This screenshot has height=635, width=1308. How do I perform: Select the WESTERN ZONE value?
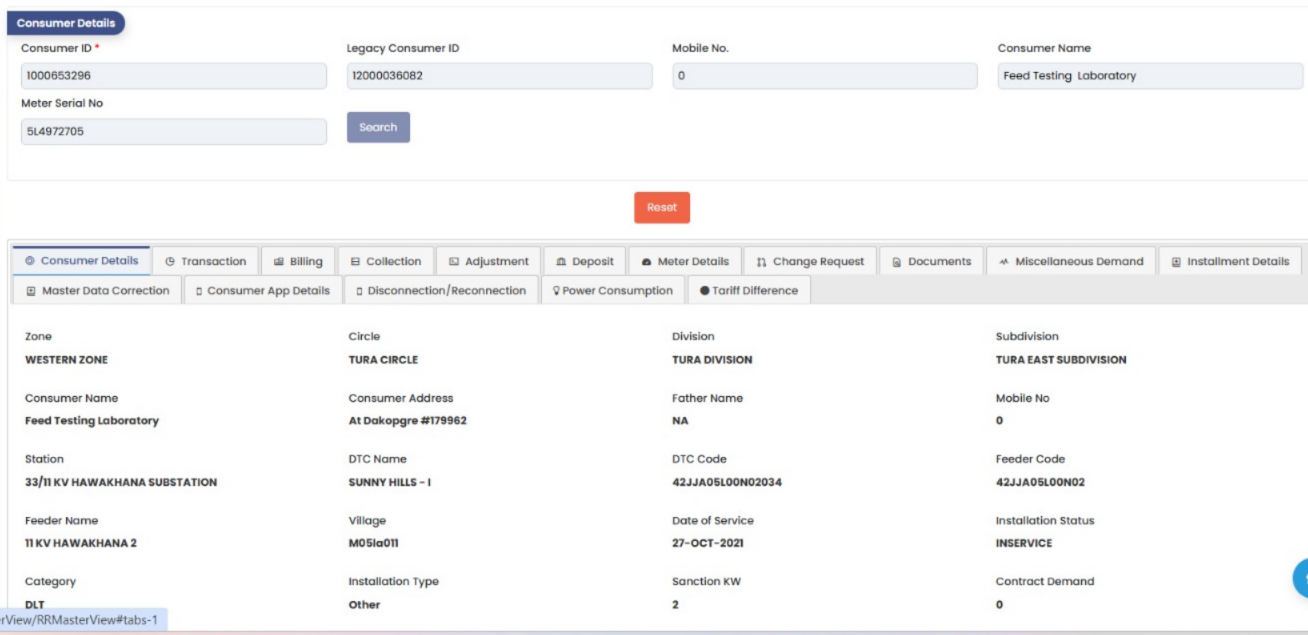click(x=66, y=360)
